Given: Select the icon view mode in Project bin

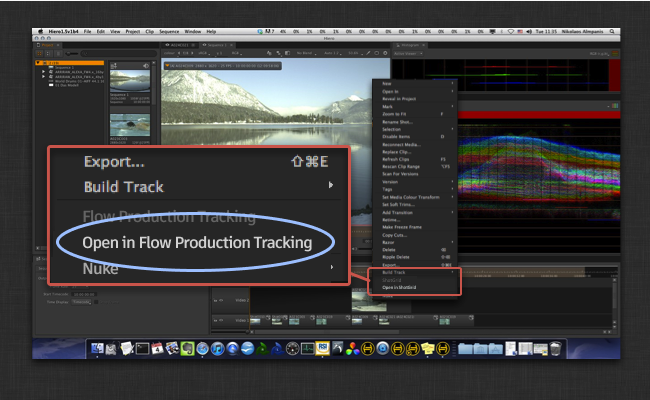Looking at the screenshot, I should (x=40, y=53).
